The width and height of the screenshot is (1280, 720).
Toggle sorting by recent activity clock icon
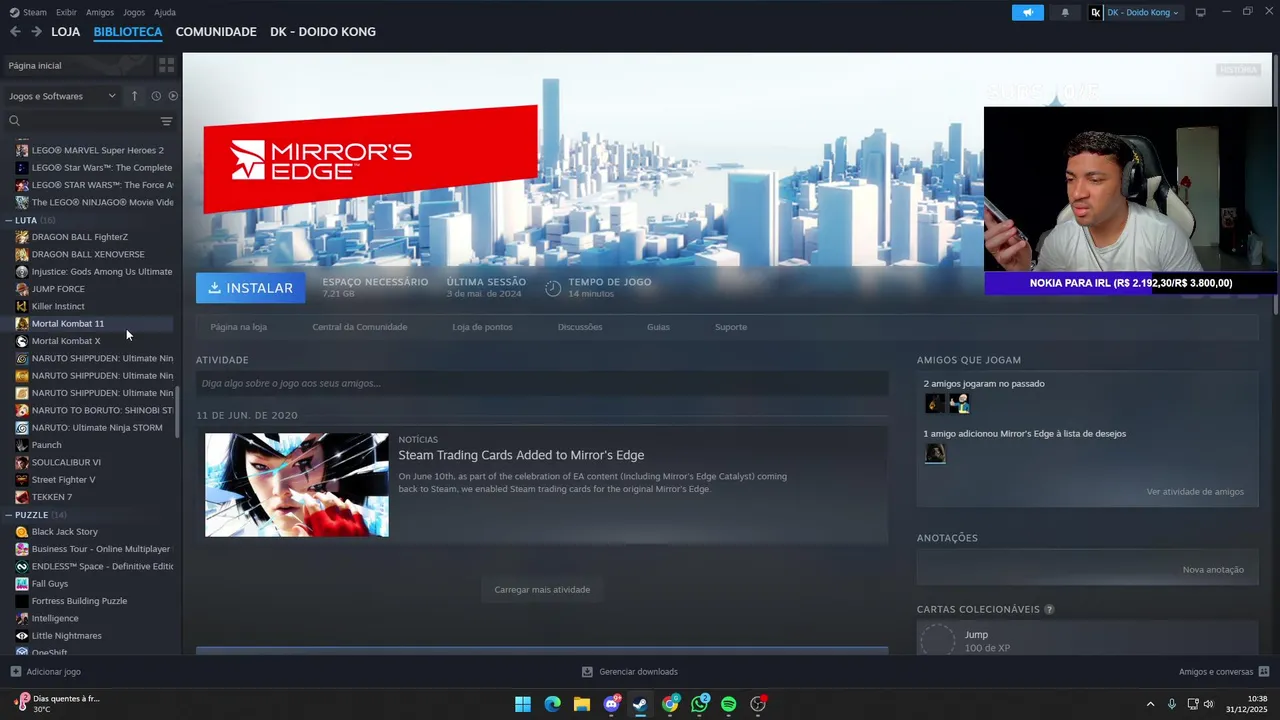point(156,96)
